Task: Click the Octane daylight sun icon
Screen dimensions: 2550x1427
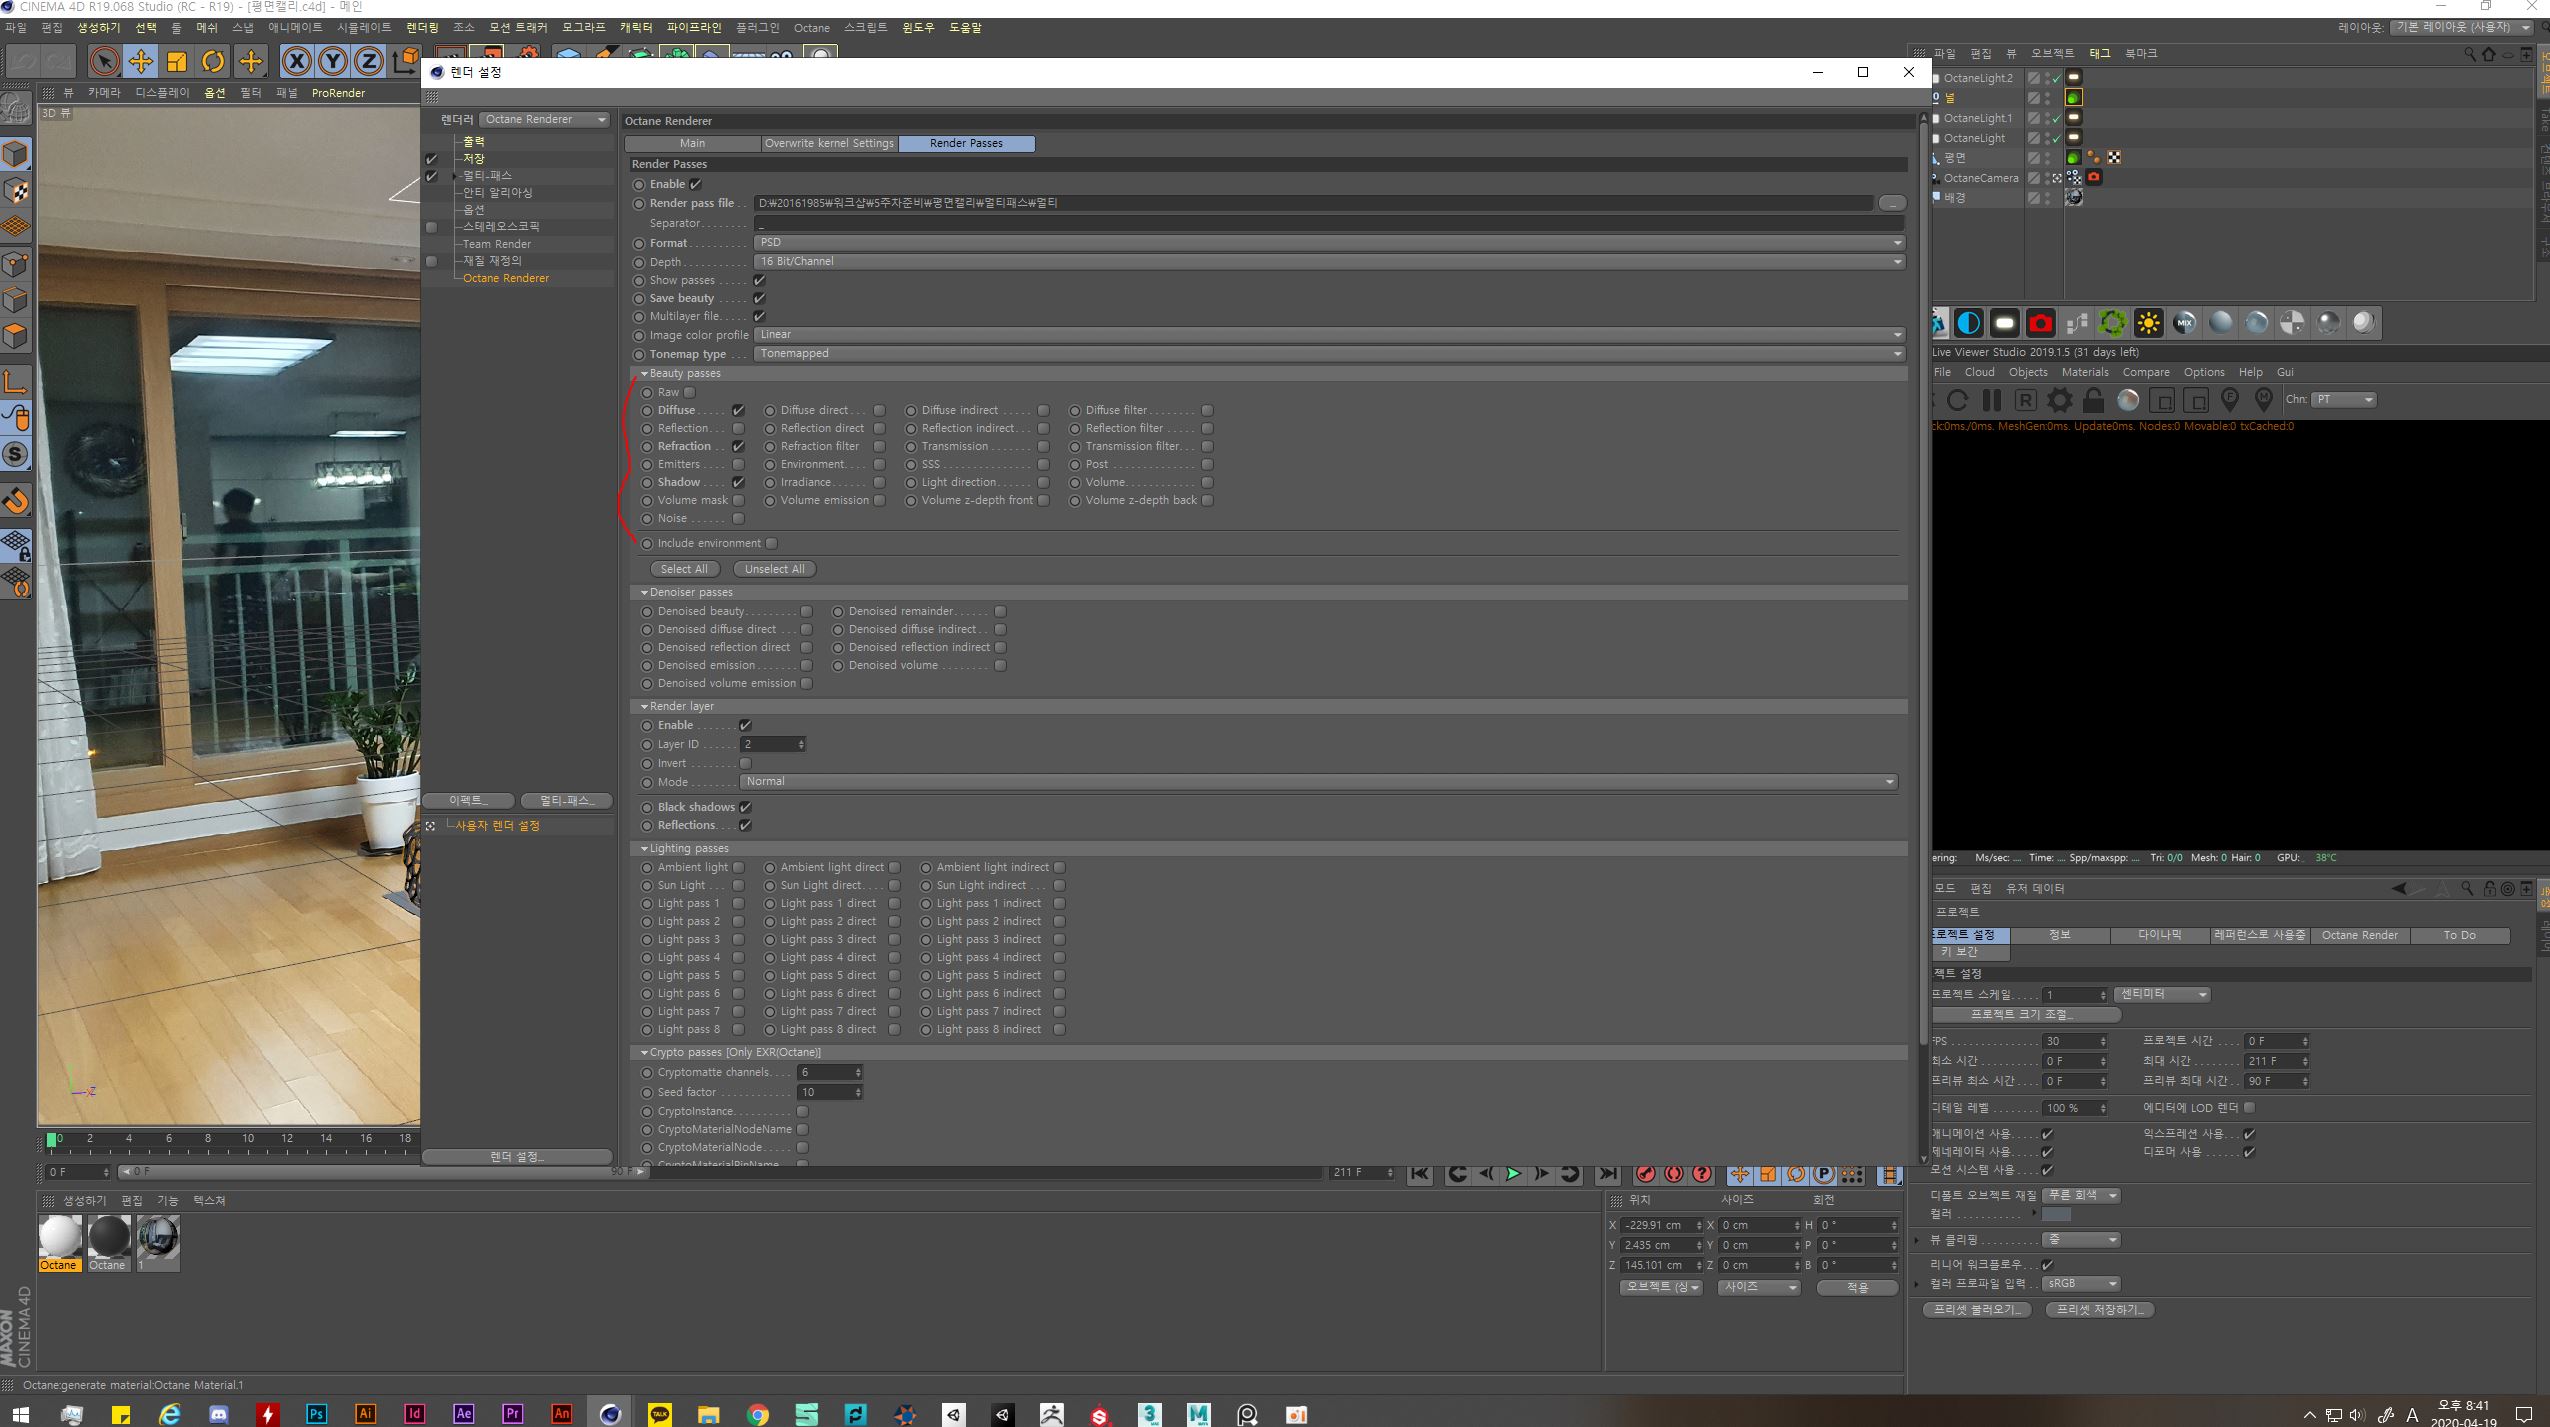Action: pyautogui.click(x=2148, y=323)
